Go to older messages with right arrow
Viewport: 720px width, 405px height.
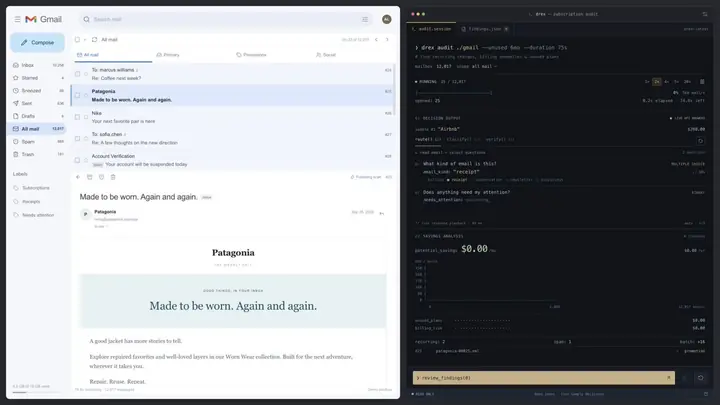[387, 39]
